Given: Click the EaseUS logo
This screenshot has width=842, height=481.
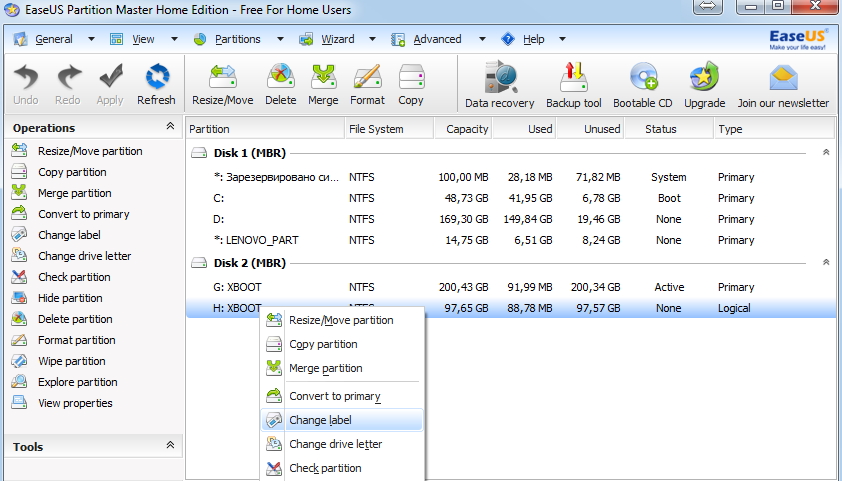Looking at the screenshot, I should tap(797, 40).
